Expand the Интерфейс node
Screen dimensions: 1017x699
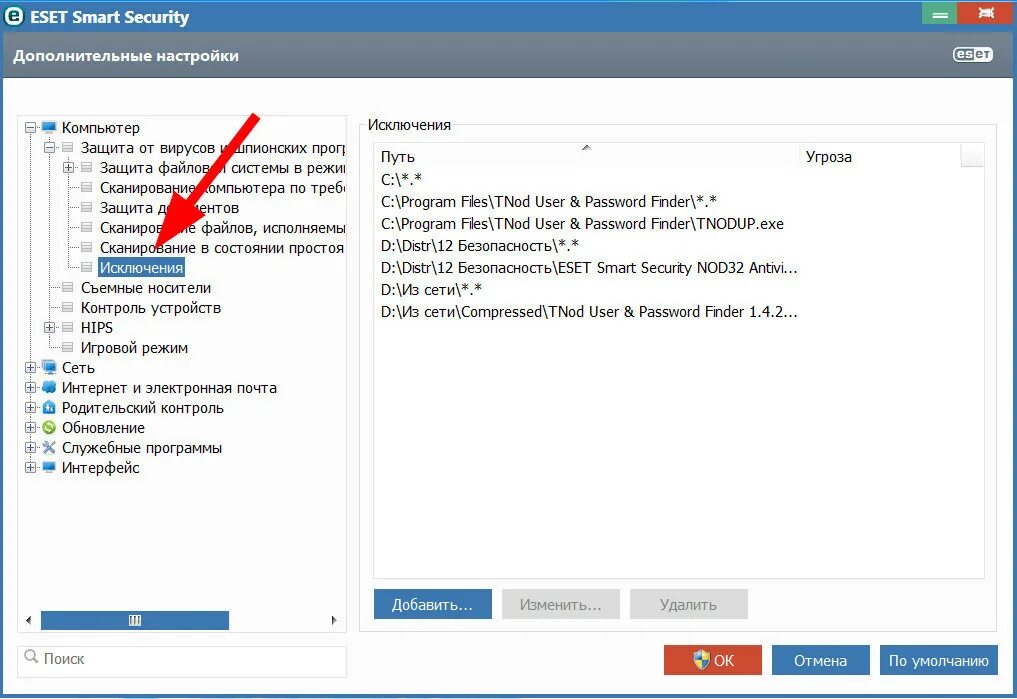(30, 468)
